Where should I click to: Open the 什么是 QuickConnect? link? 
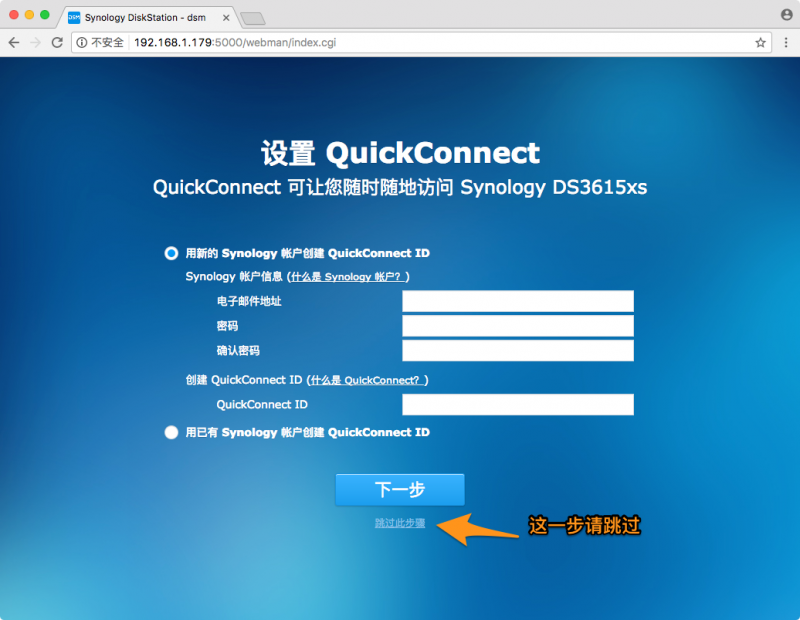click(368, 380)
